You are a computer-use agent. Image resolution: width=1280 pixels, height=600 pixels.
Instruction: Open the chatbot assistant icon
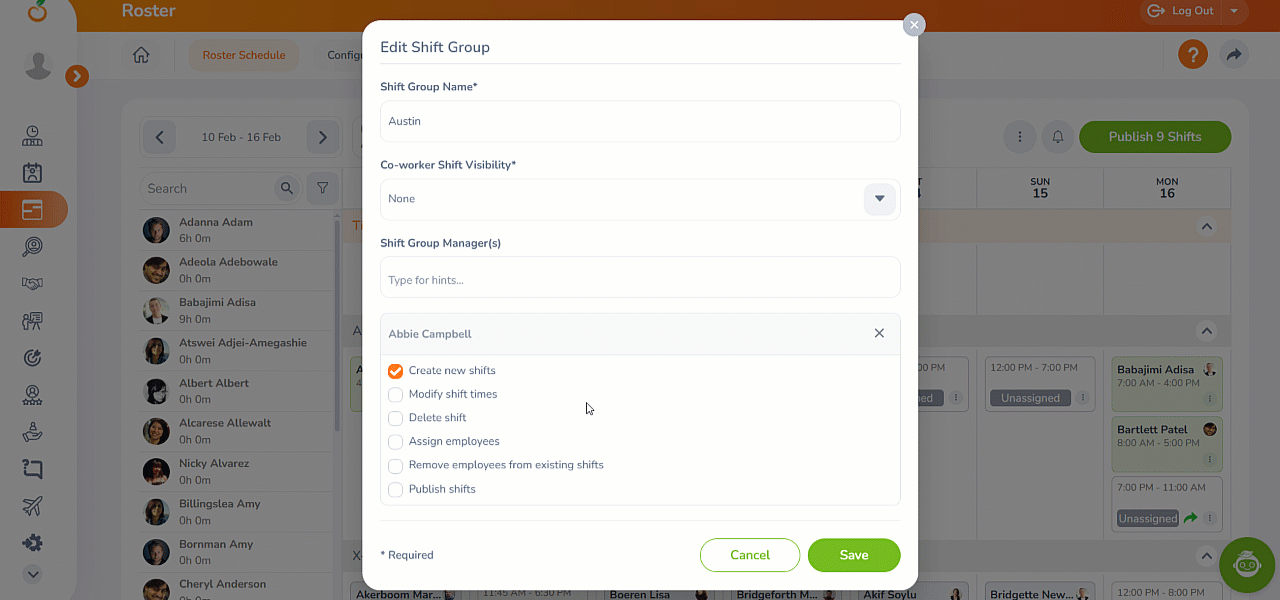pyautogui.click(x=1247, y=565)
